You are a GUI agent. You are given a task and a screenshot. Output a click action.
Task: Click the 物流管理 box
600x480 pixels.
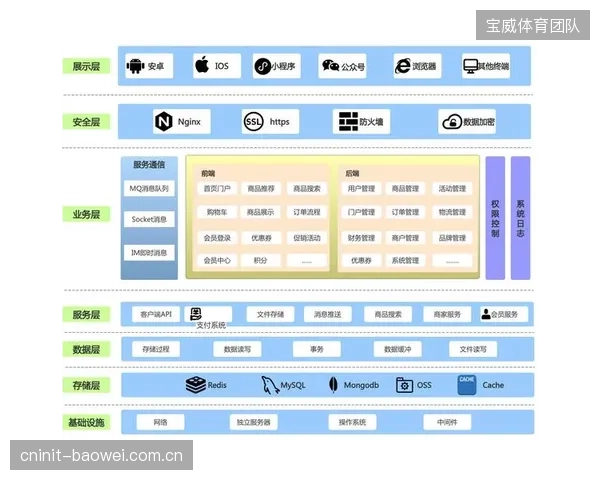click(x=452, y=212)
